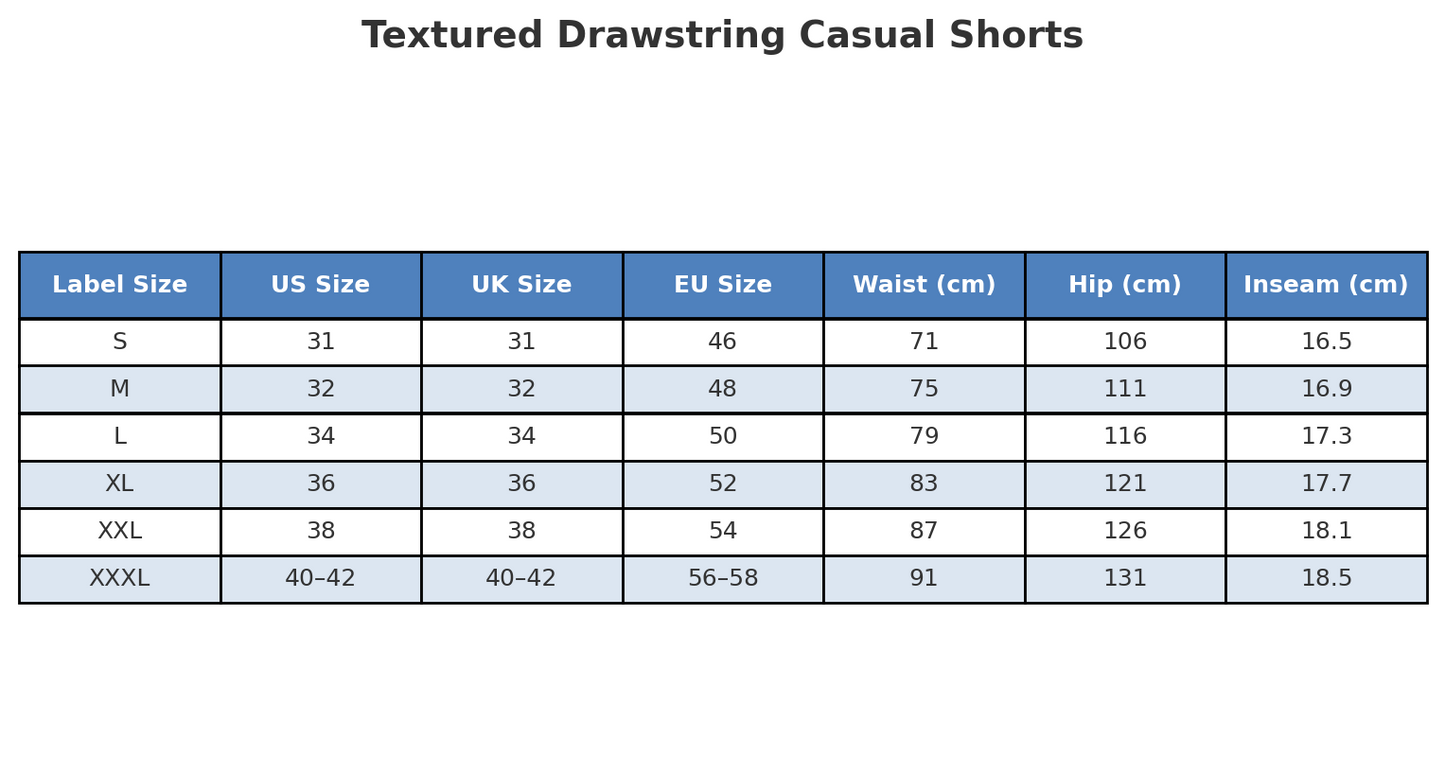Click the Label Size column header
The image size is (1445, 774).
click(119, 285)
